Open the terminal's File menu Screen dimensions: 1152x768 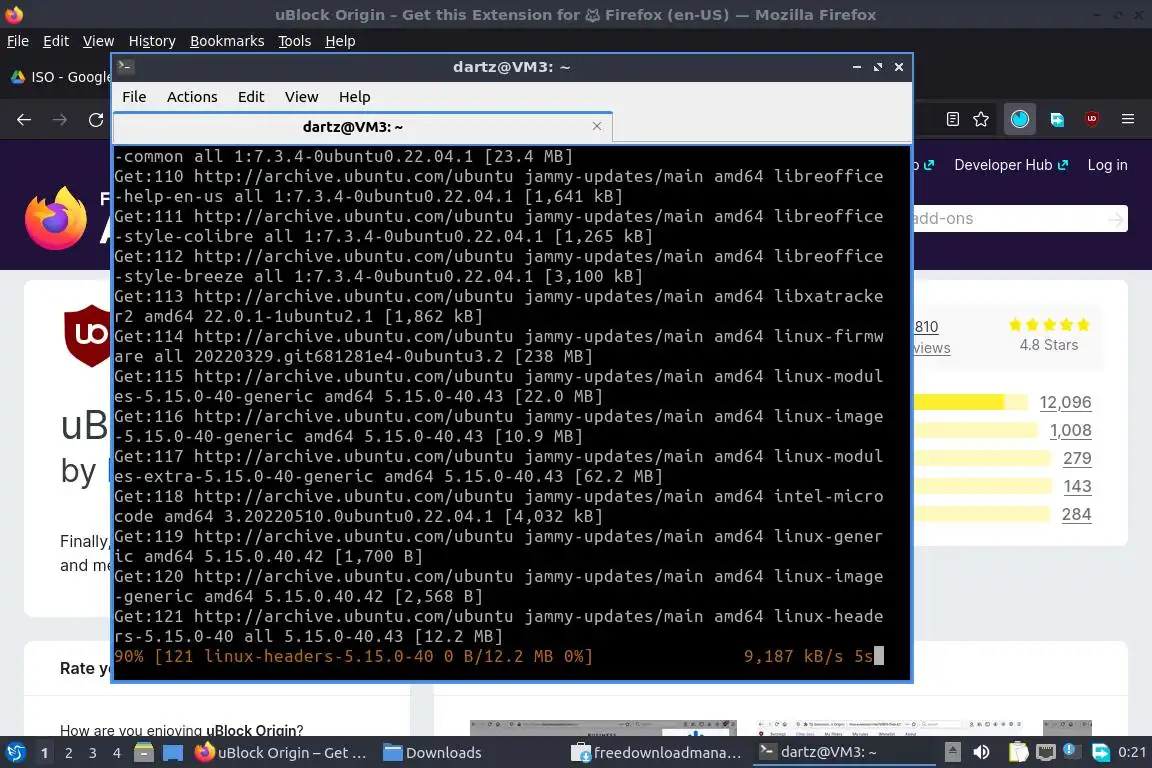tap(134, 97)
